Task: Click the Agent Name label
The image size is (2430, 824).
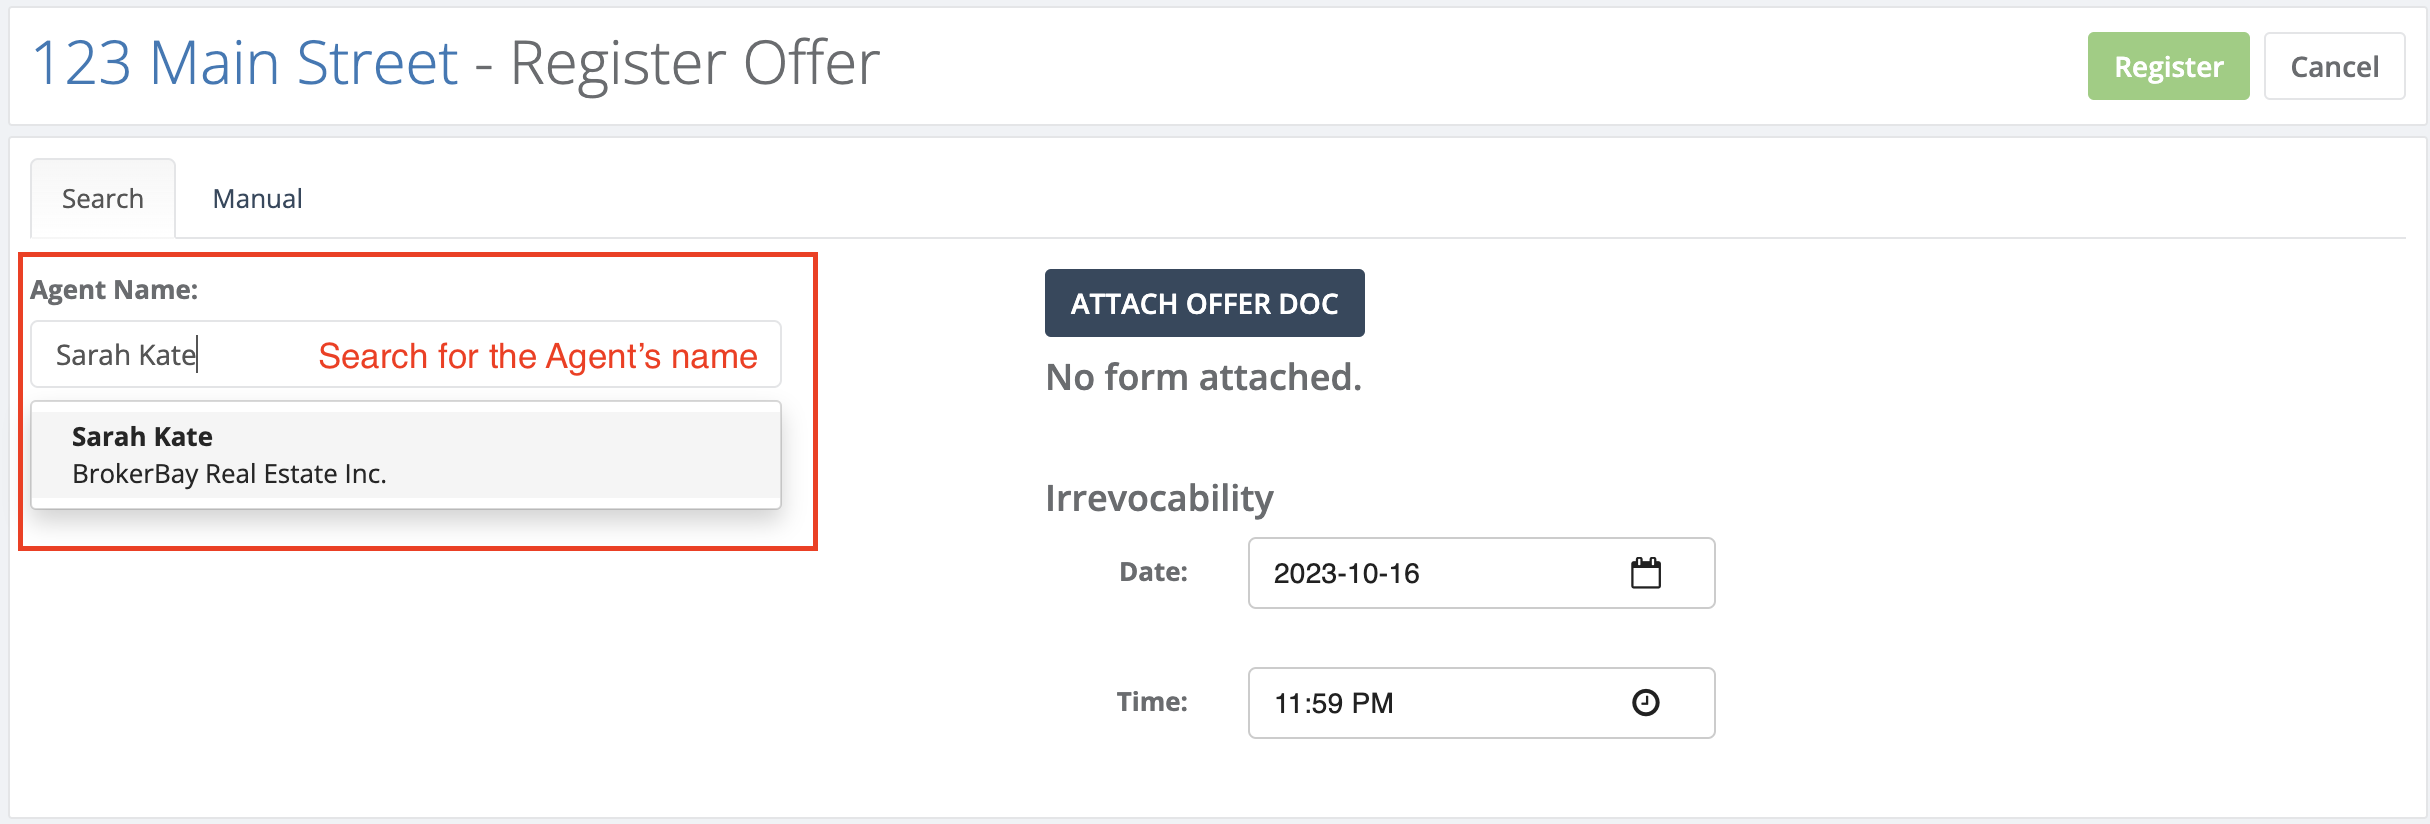Action: click(114, 290)
